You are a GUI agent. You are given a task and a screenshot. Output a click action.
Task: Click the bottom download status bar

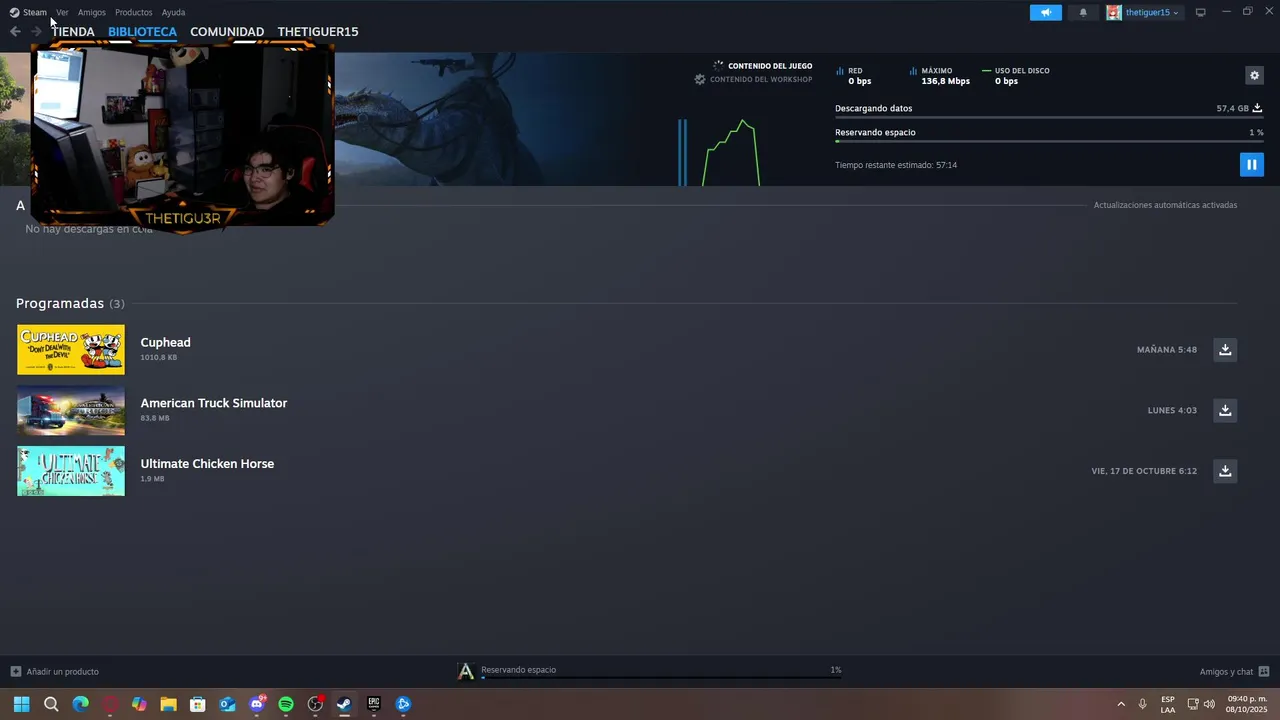coord(649,671)
